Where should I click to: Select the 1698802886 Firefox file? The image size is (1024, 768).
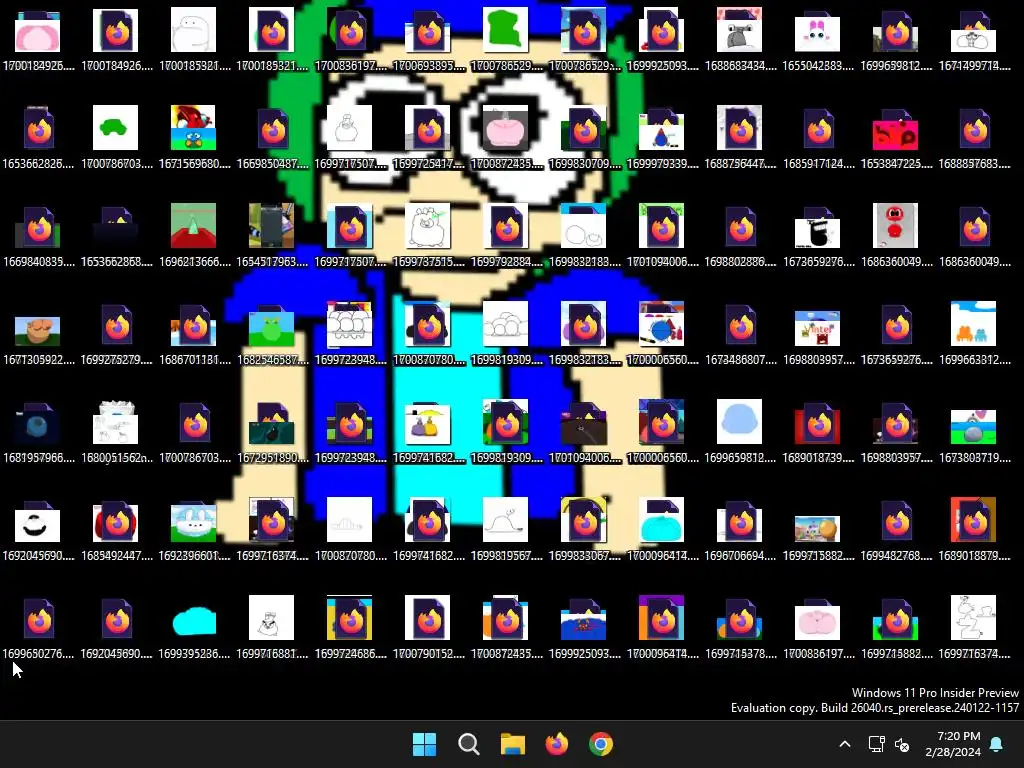[741, 226]
